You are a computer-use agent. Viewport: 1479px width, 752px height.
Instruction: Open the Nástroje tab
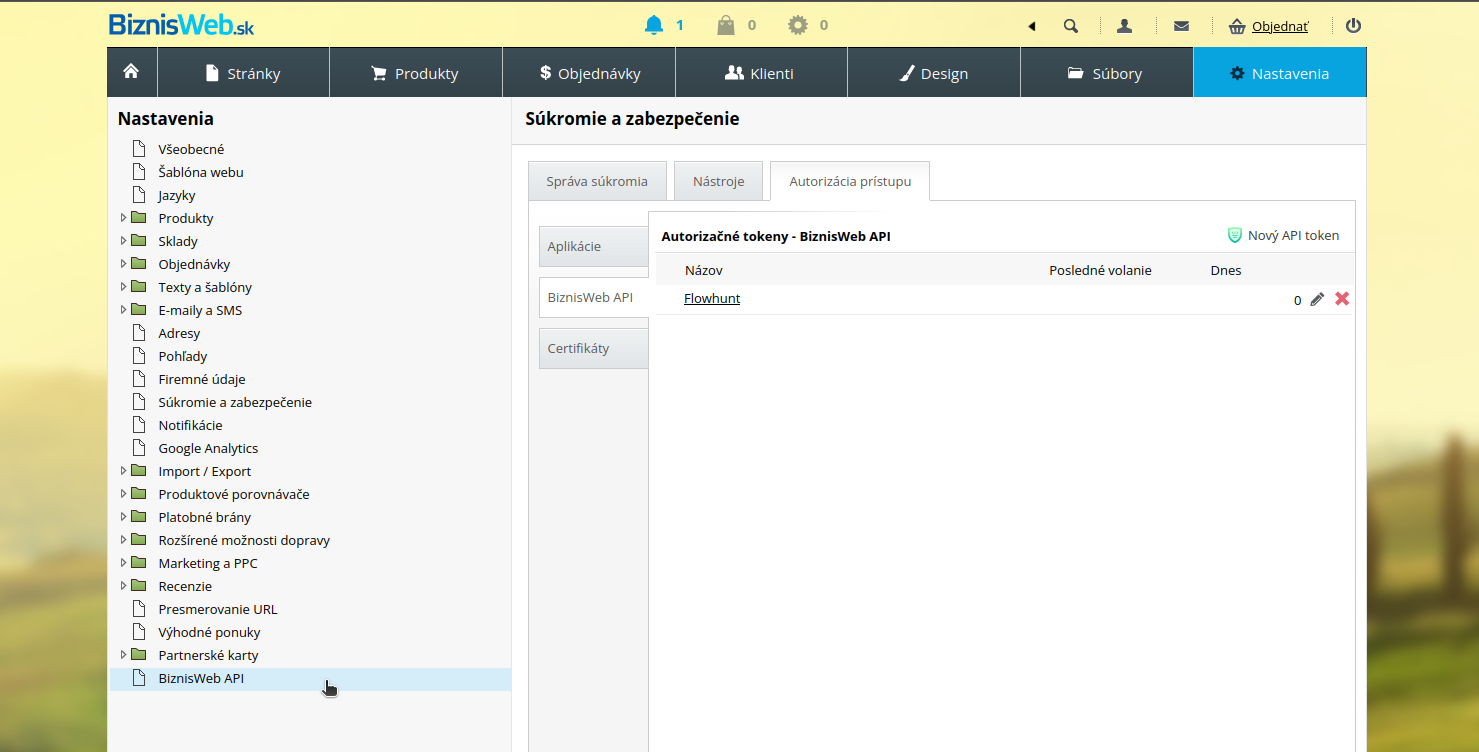click(x=718, y=181)
